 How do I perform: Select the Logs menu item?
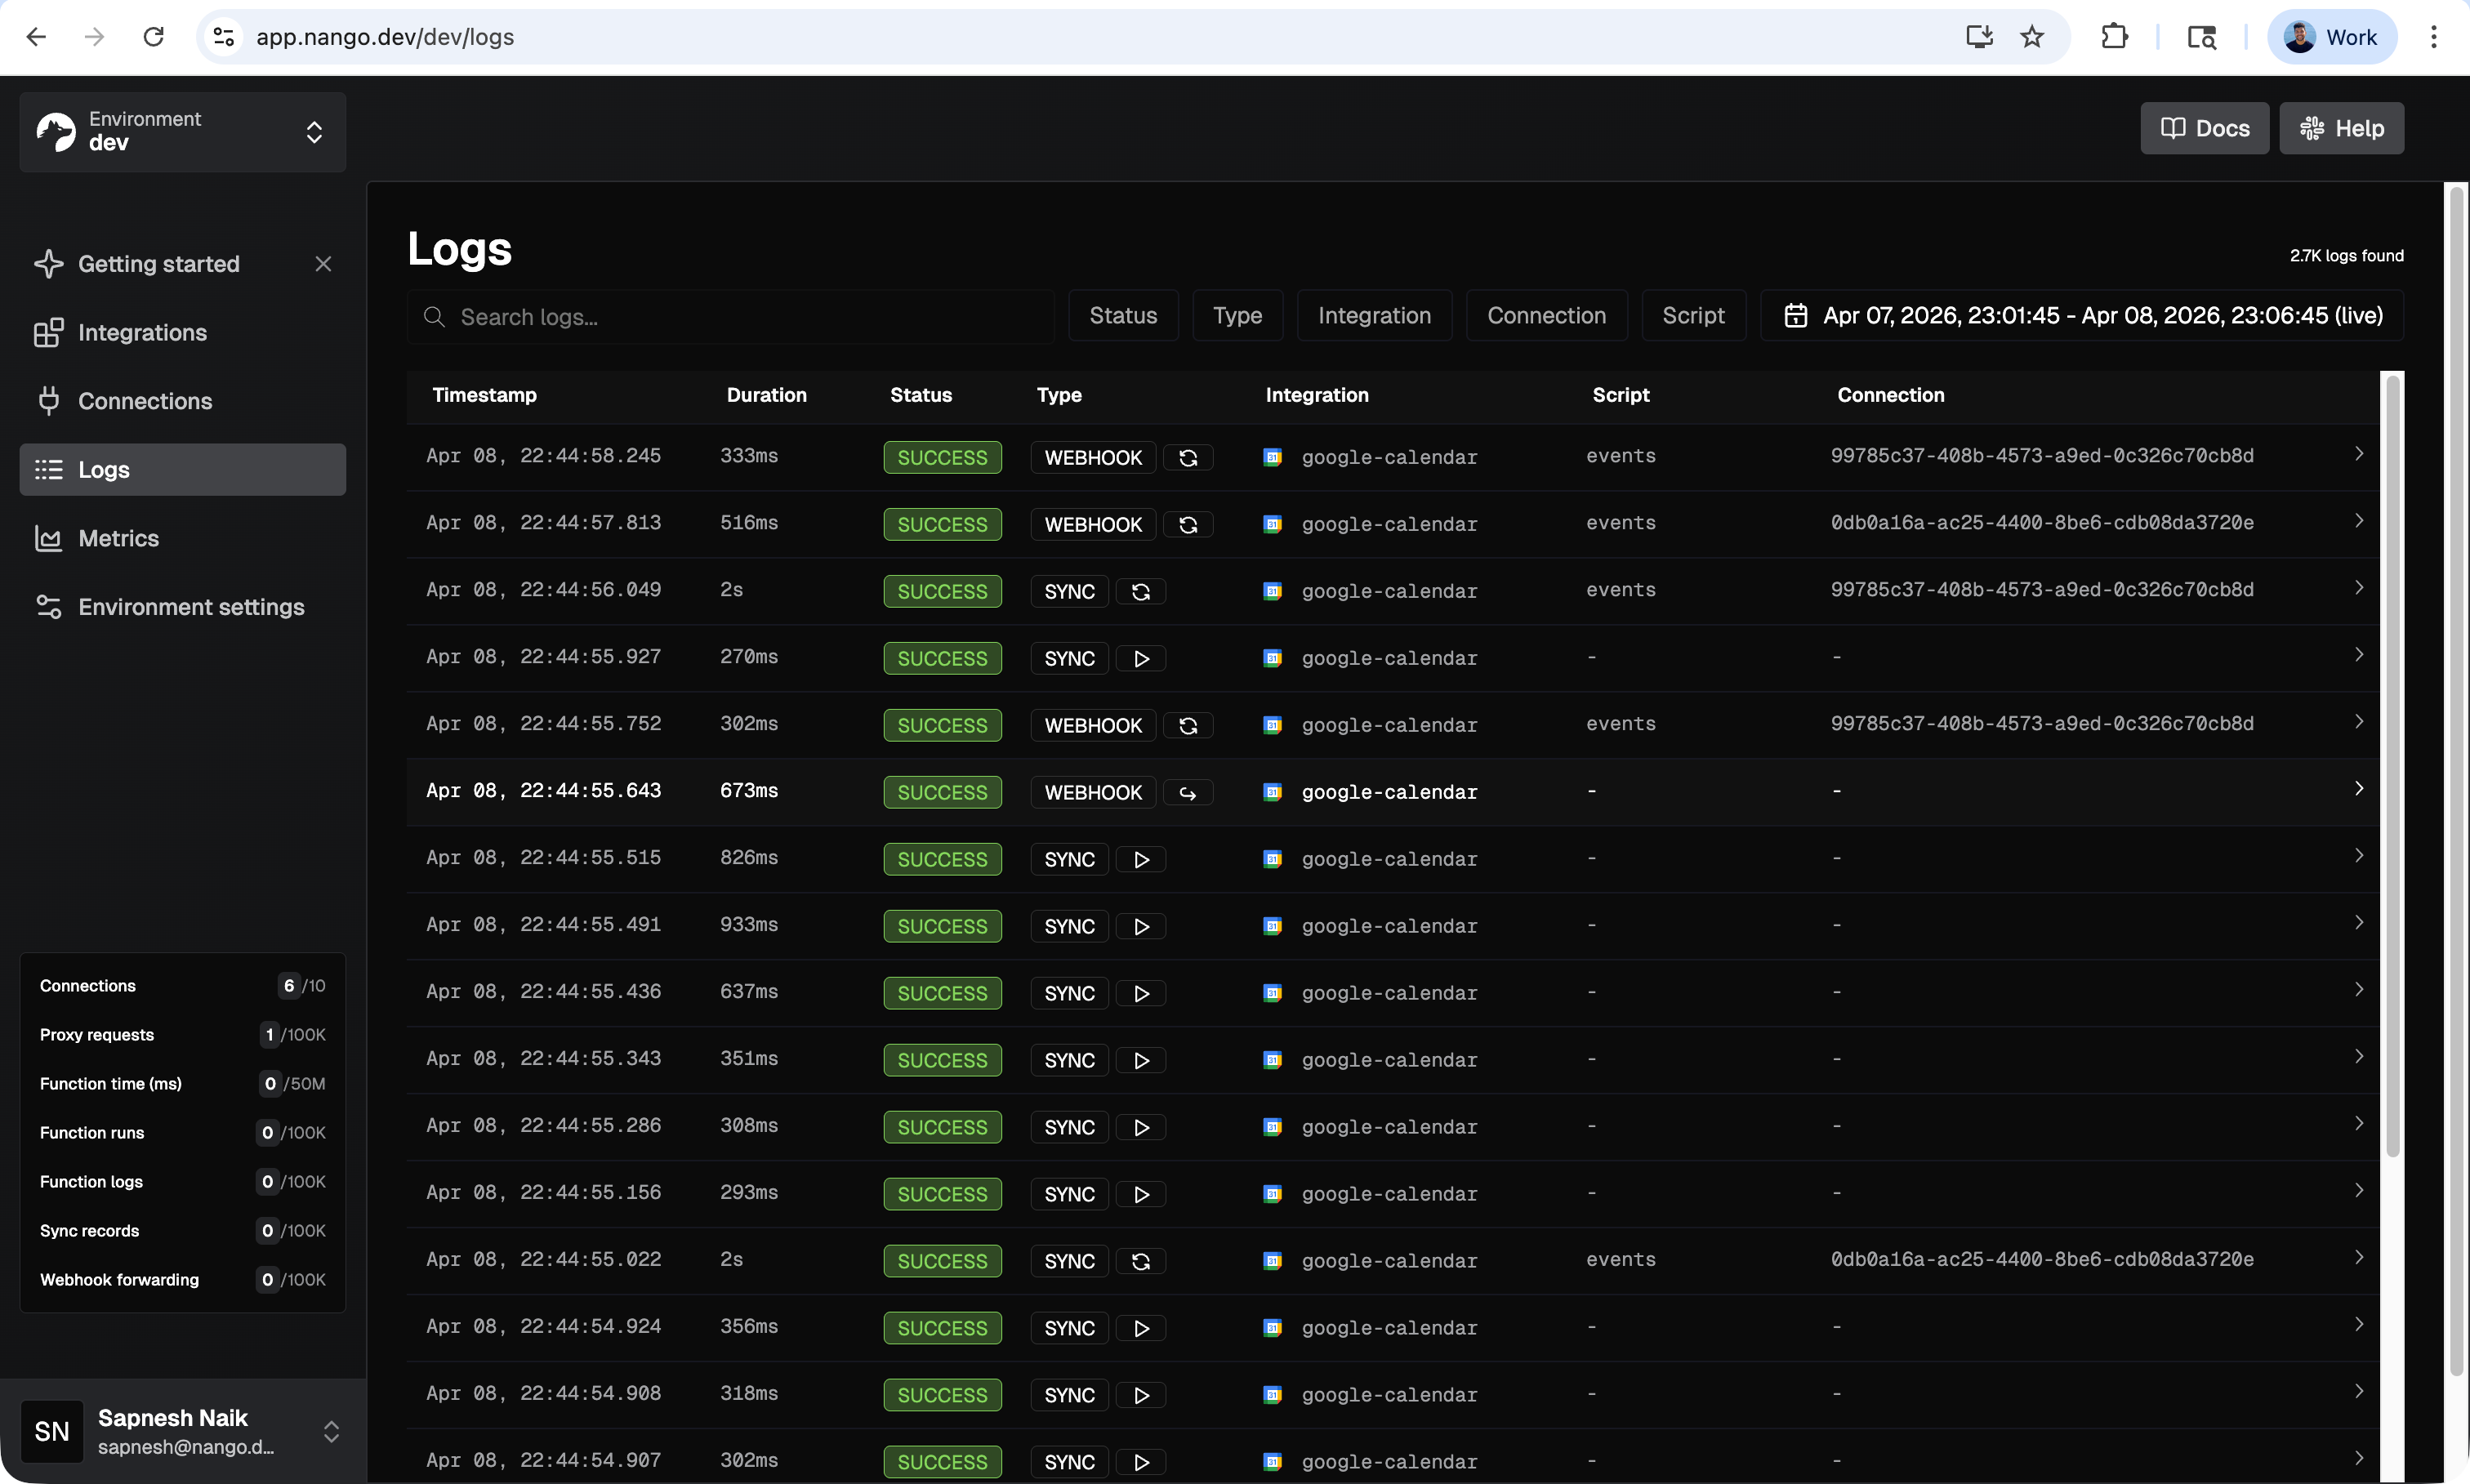(x=104, y=470)
